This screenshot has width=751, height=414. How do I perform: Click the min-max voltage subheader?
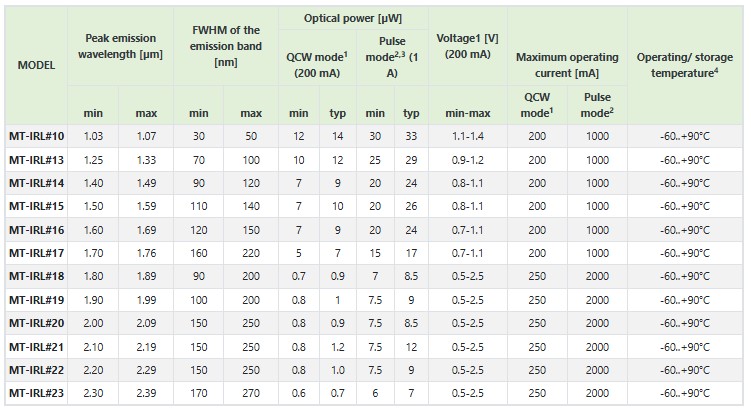pyautogui.click(x=467, y=114)
